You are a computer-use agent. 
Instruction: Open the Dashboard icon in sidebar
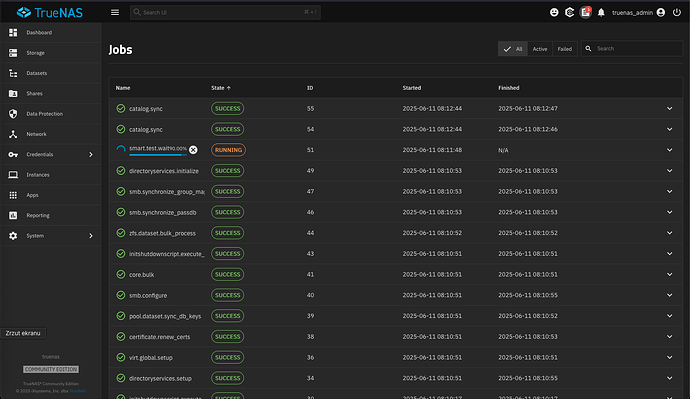click(x=13, y=33)
